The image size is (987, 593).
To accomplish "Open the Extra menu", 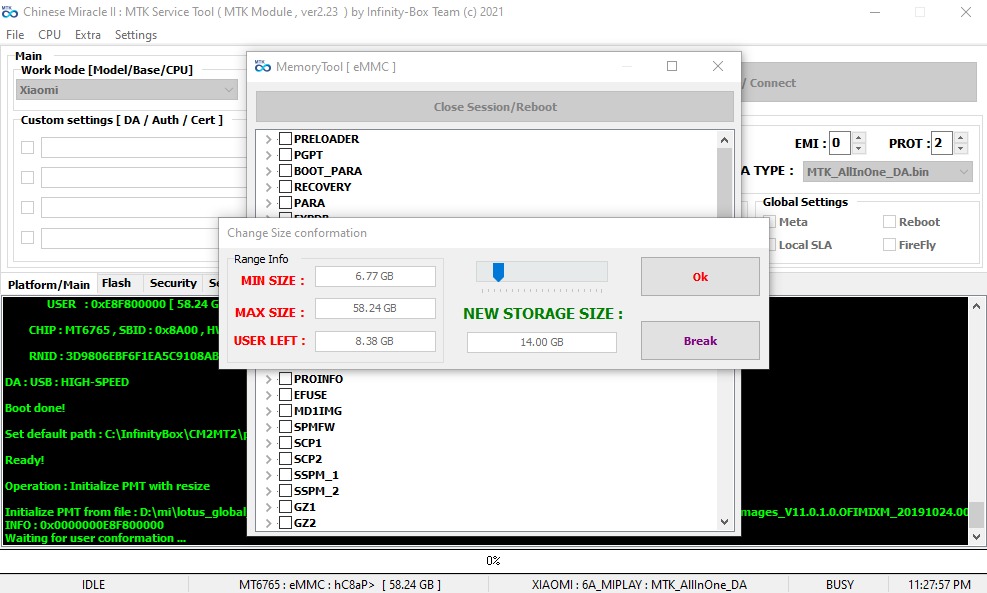I will (87, 35).
